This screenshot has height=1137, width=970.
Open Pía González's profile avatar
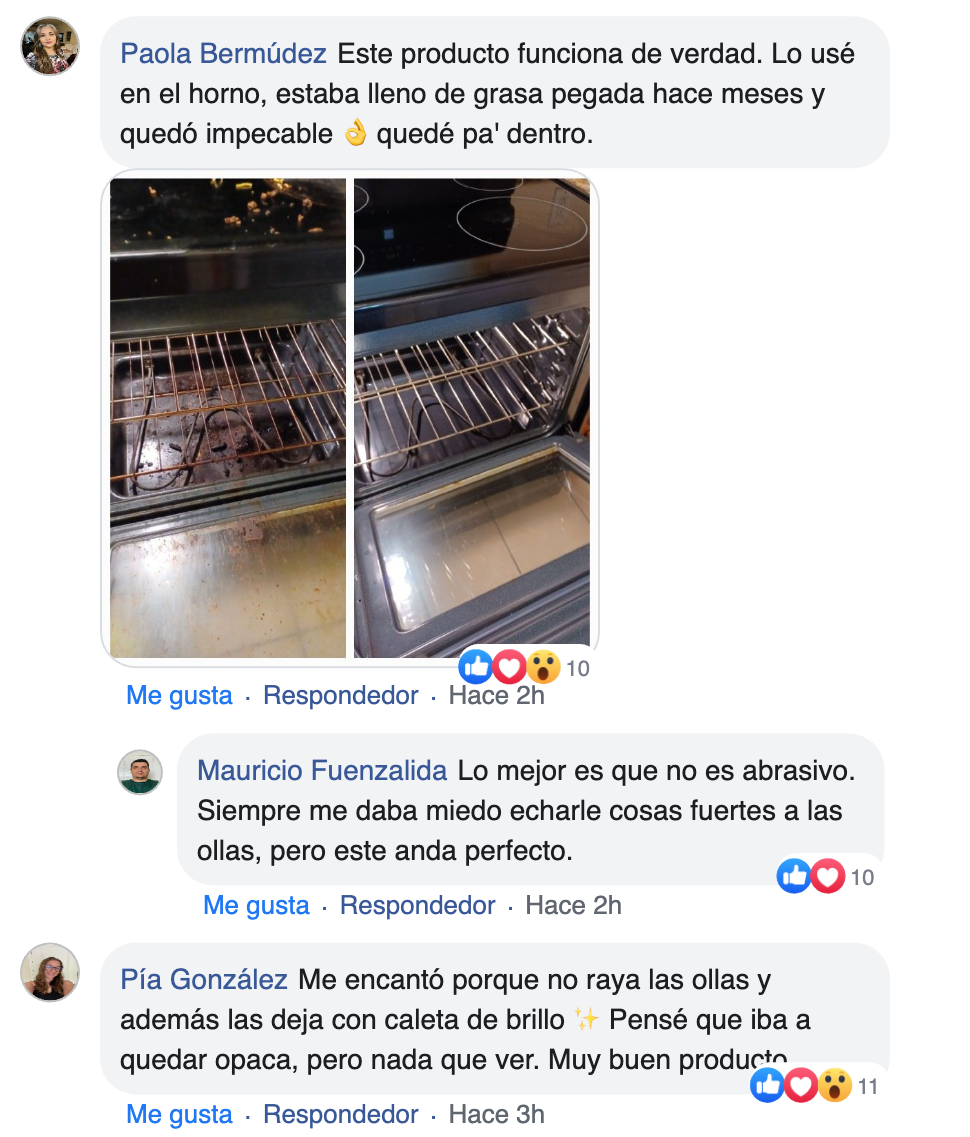[50, 972]
